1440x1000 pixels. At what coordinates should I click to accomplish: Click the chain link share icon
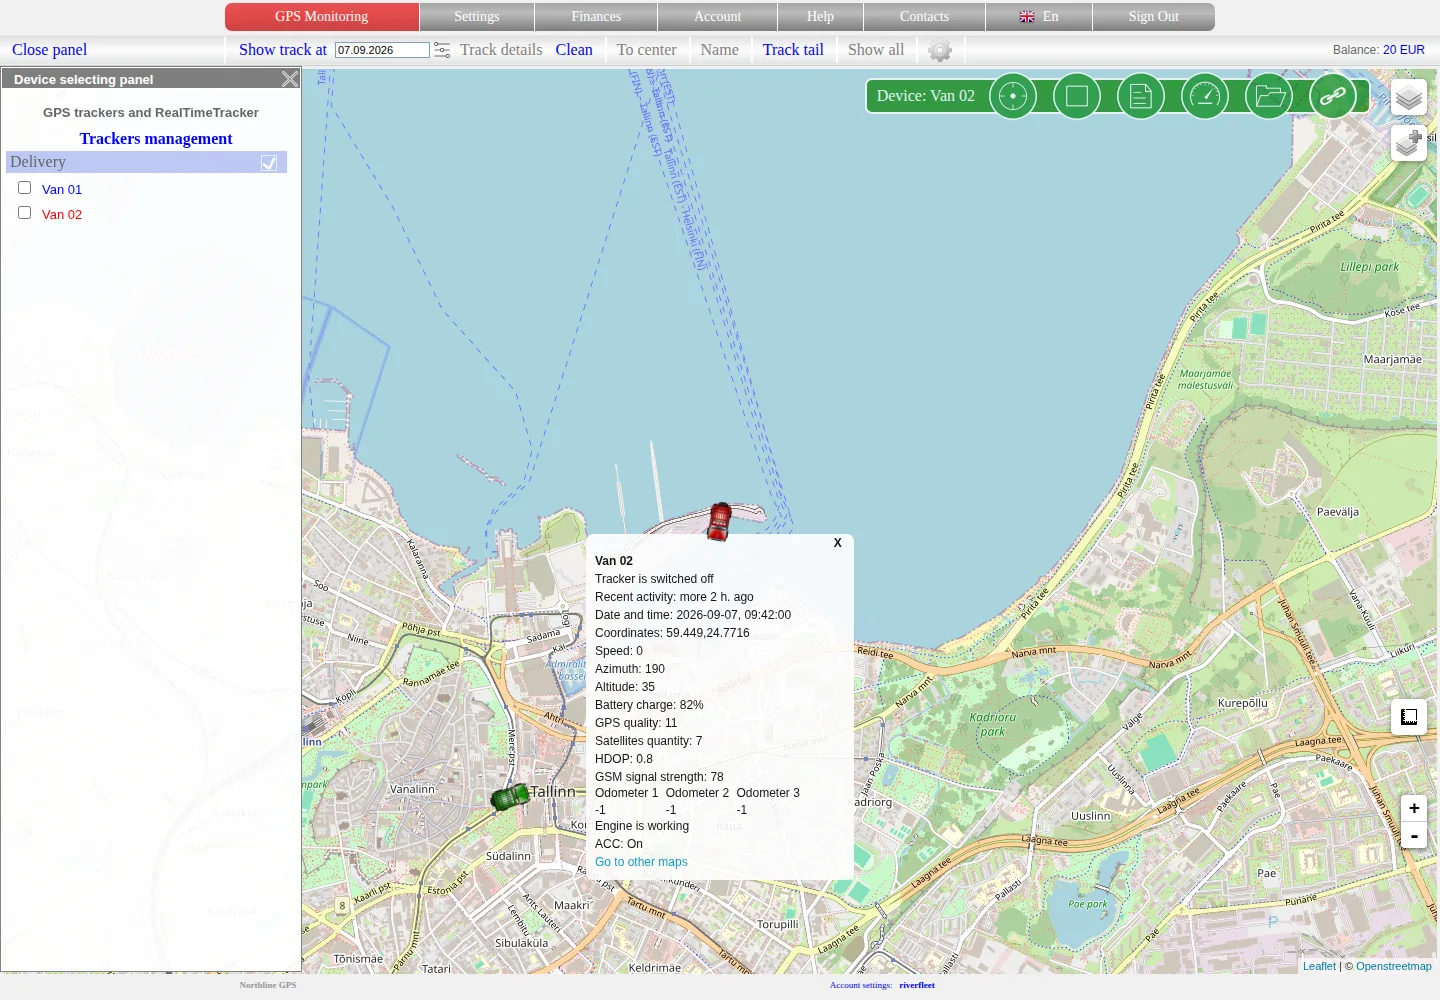pyautogui.click(x=1333, y=96)
